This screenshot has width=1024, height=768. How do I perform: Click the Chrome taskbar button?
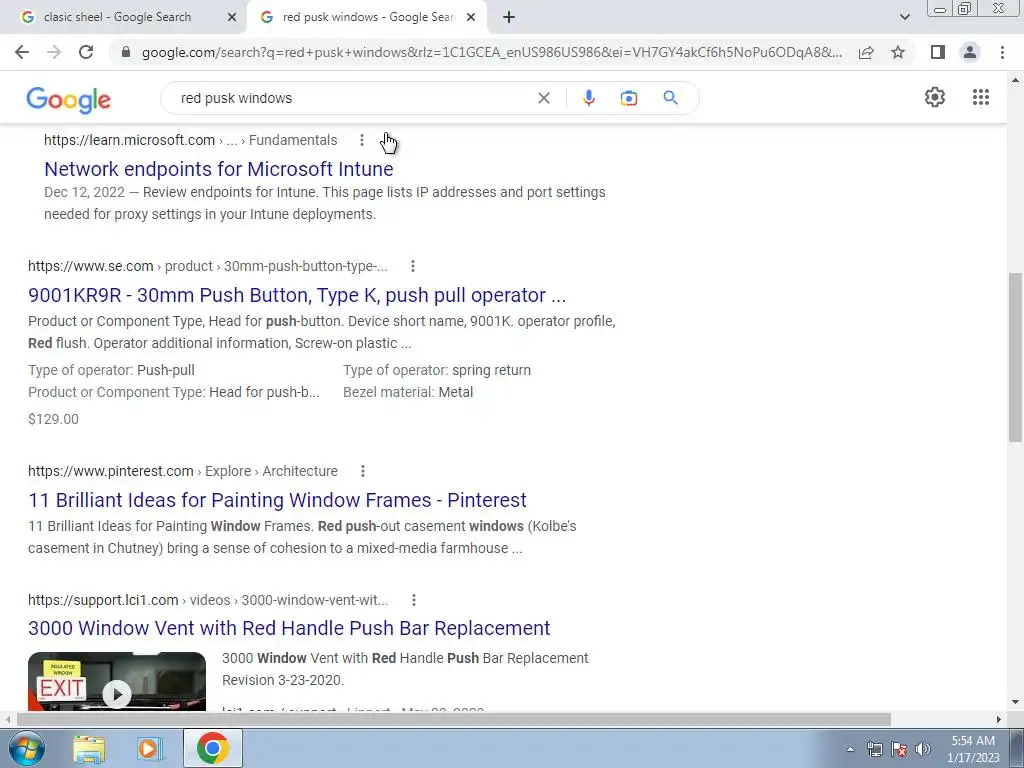point(213,748)
